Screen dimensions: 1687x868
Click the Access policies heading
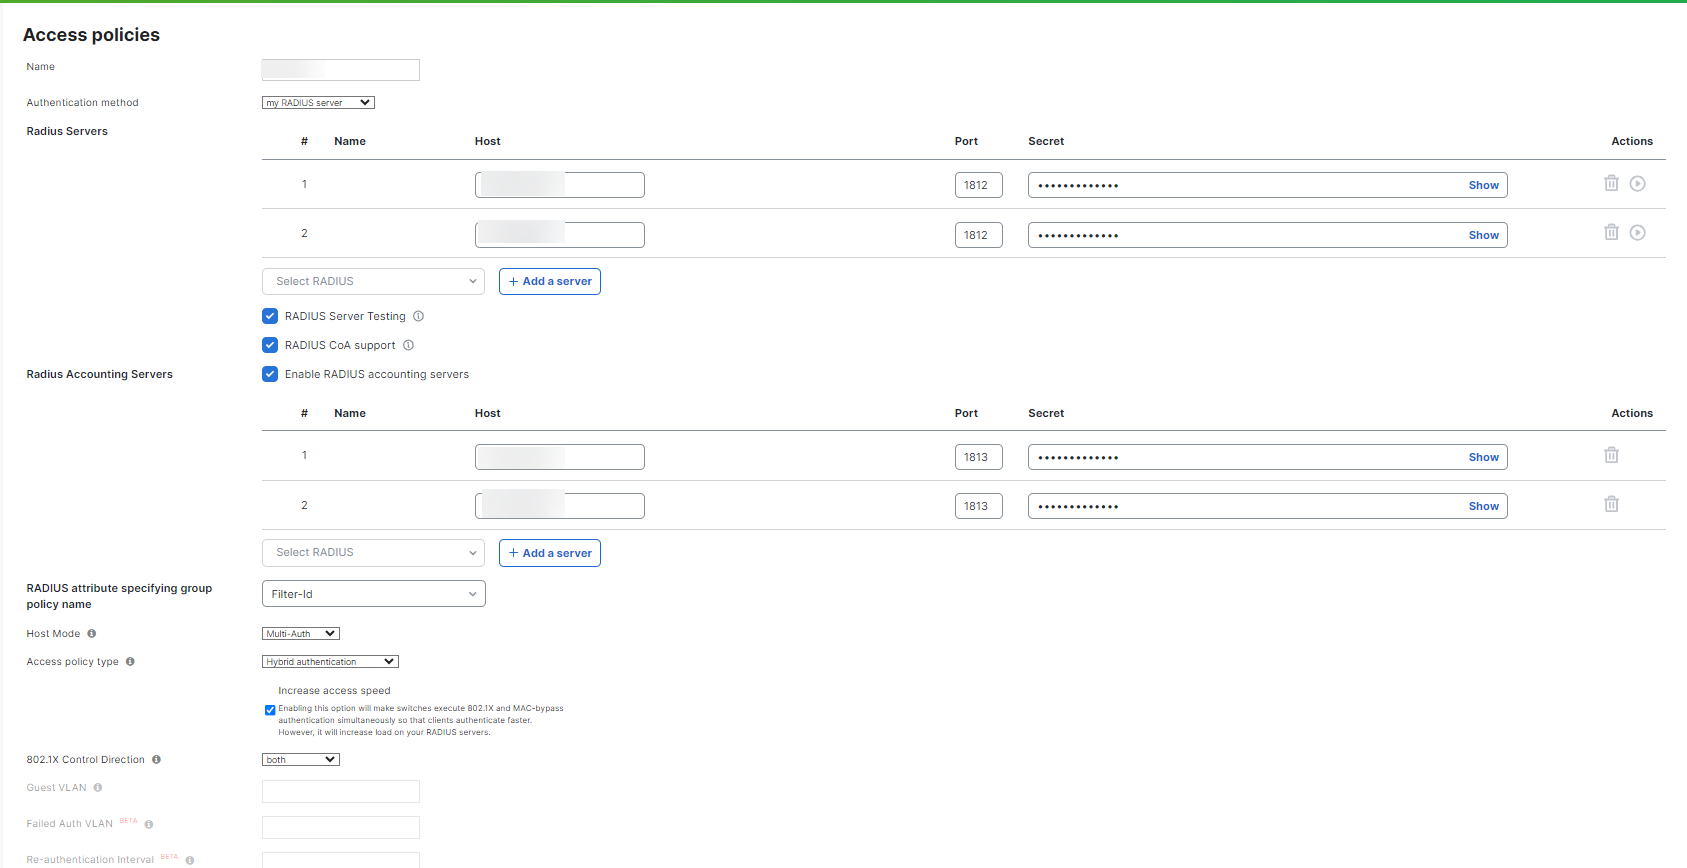coord(91,35)
